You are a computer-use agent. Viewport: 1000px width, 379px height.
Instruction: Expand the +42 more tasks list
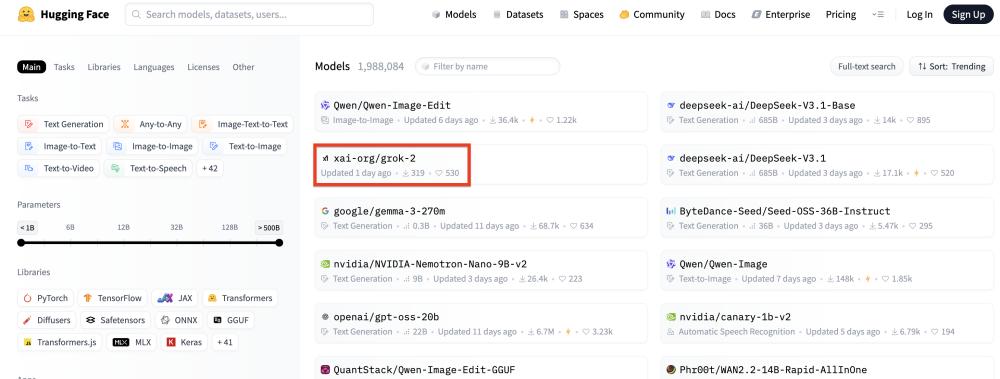coord(209,168)
